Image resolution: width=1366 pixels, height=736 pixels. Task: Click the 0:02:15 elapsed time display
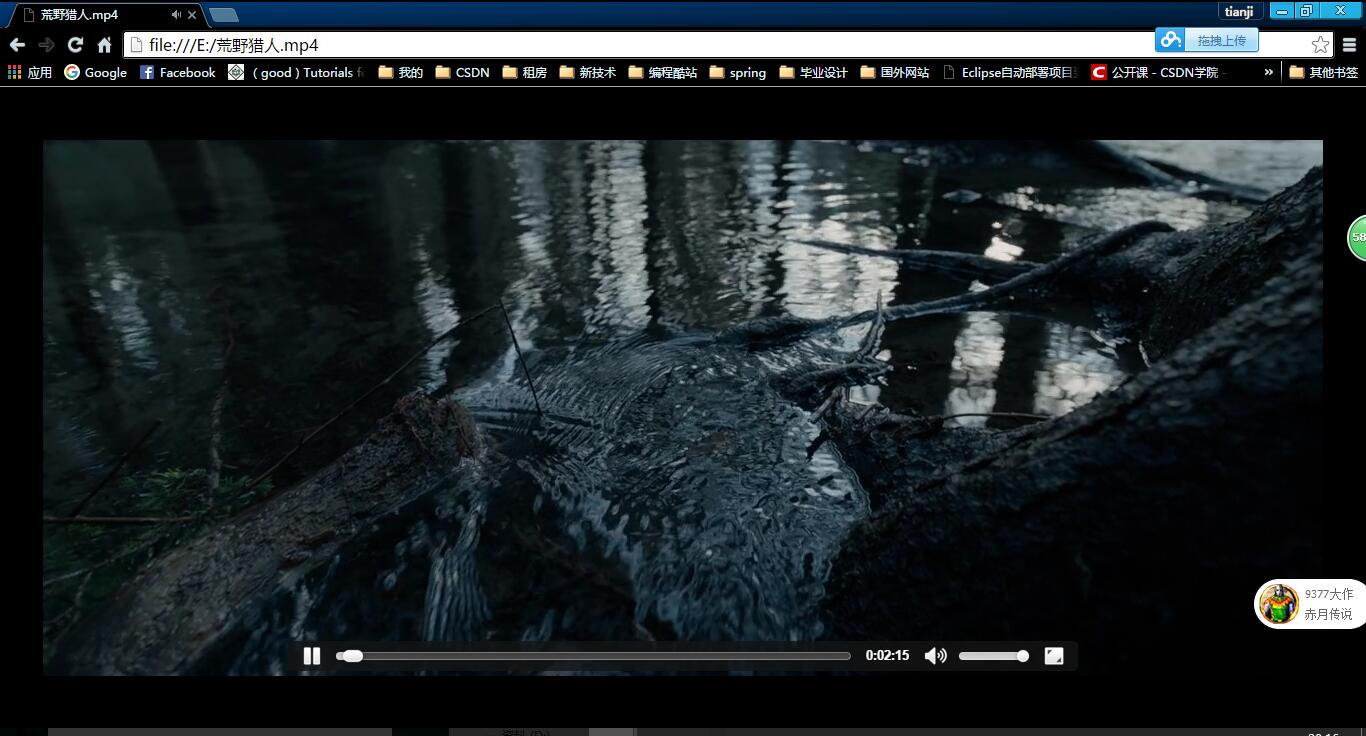(x=888, y=656)
